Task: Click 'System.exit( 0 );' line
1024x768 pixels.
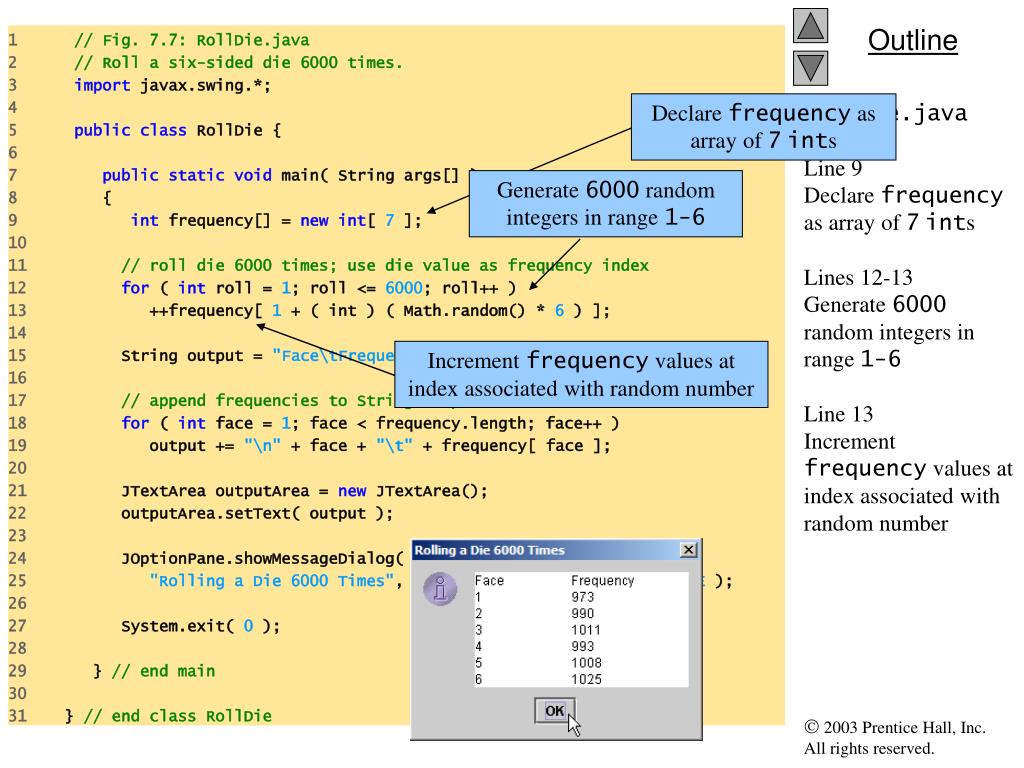Action: (200, 626)
